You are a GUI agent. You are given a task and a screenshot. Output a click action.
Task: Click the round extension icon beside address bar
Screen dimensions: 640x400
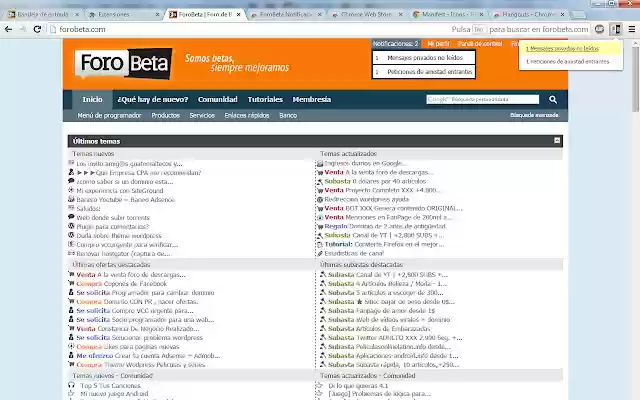(599, 29)
